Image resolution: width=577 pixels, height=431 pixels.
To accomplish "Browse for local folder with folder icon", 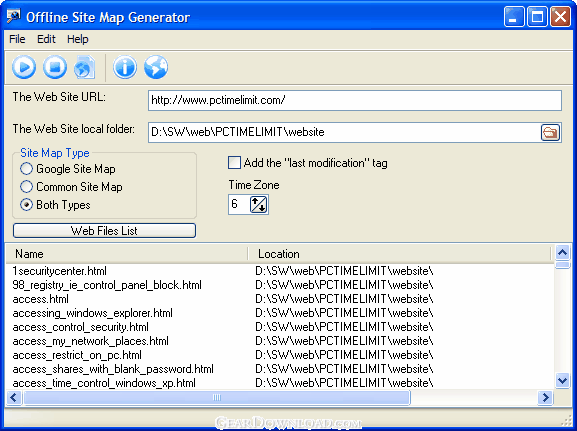I will tap(550, 133).
